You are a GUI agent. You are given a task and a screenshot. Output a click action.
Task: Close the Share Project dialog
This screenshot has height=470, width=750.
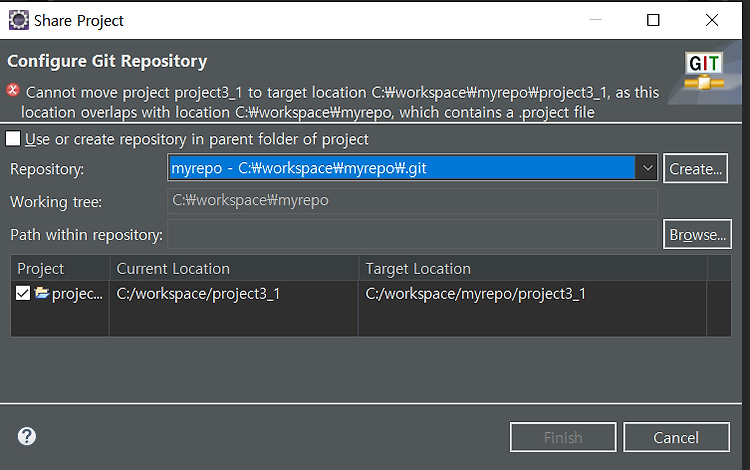(x=712, y=20)
